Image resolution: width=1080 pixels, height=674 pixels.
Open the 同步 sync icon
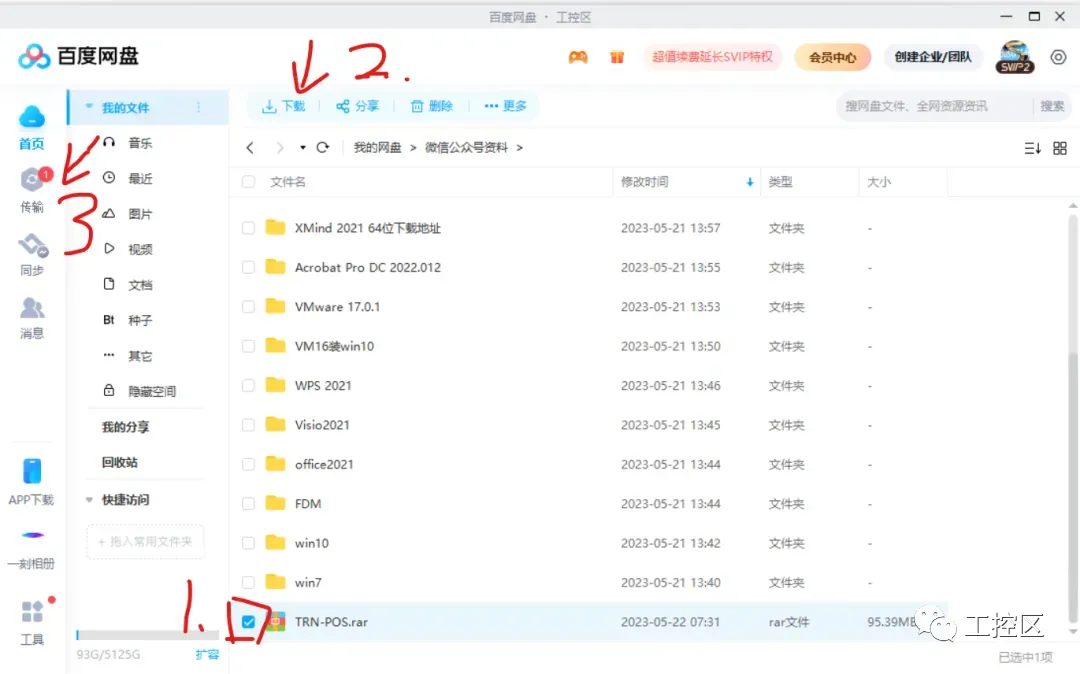point(32,245)
